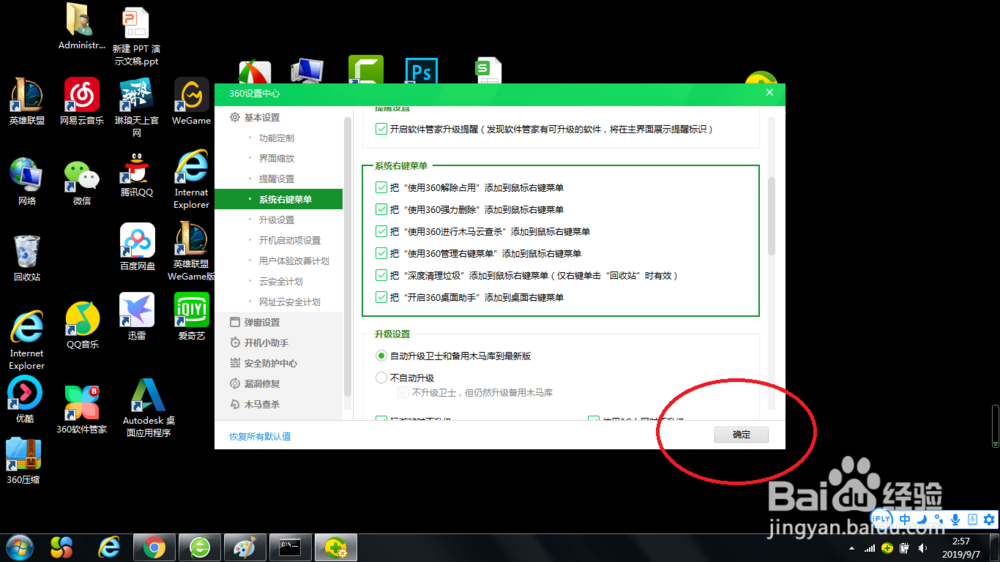Launch WeGame desktop icon
The height and width of the screenshot is (562, 1000).
pos(191,101)
